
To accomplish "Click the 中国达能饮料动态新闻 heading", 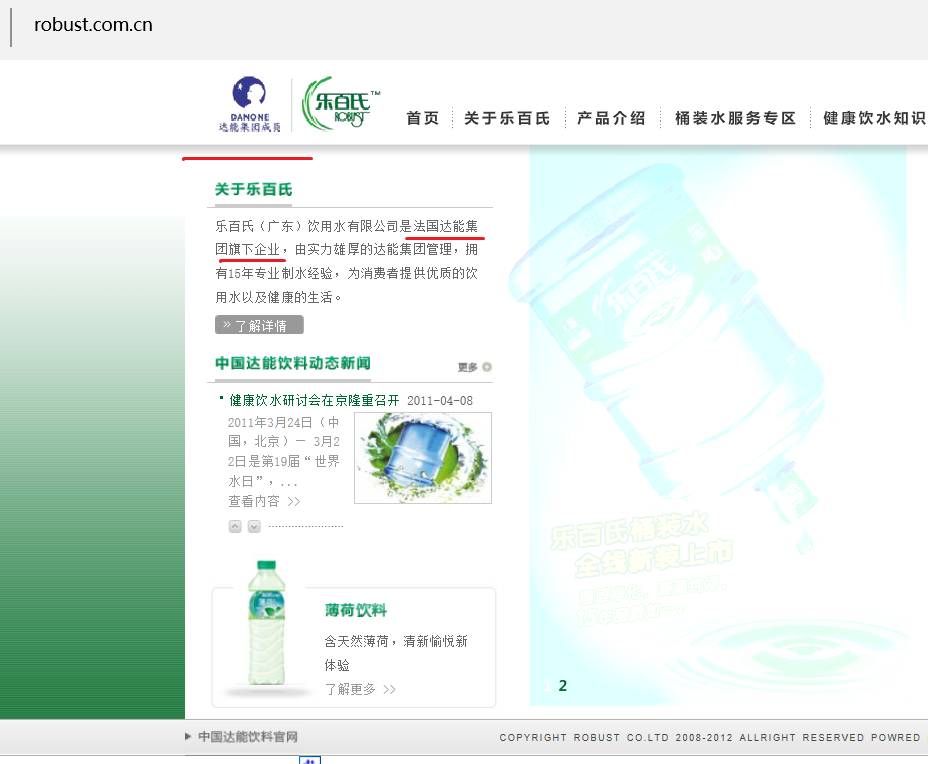I will (x=292, y=363).
